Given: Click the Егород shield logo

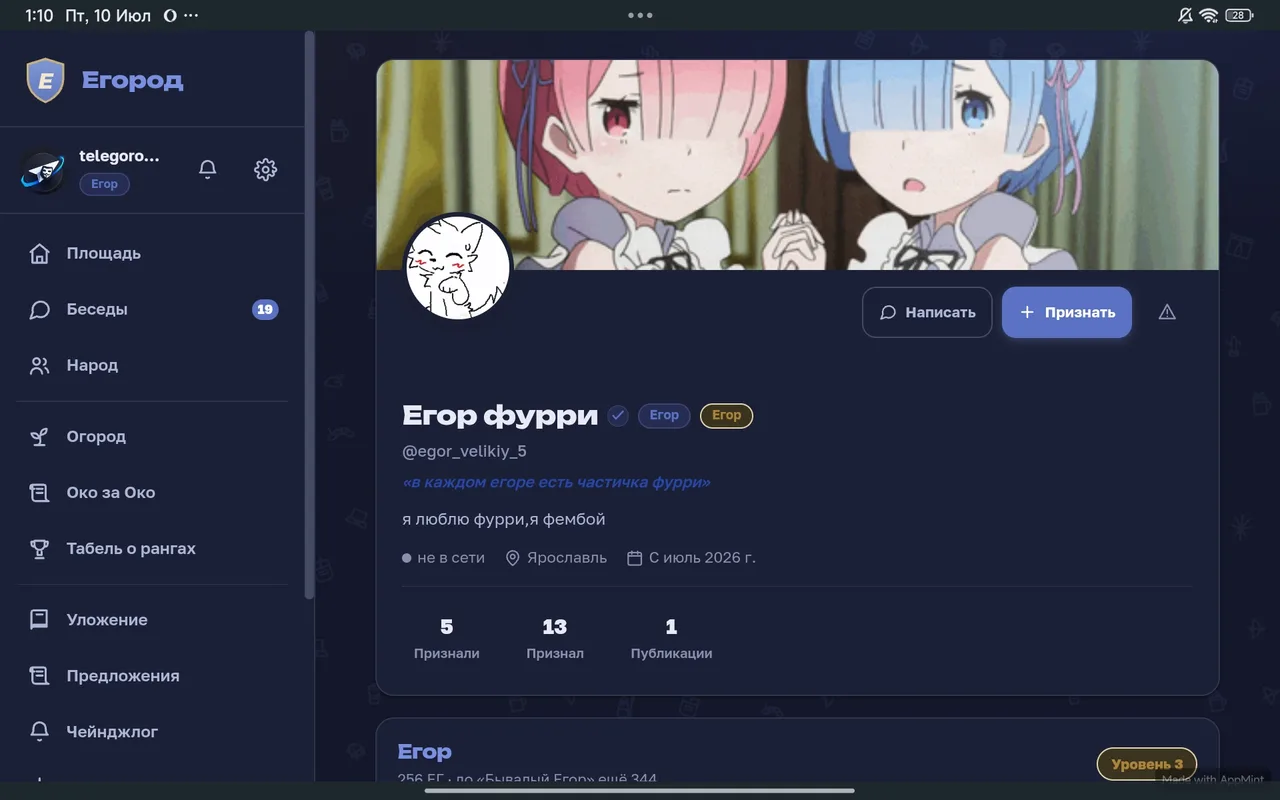Looking at the screenshot, I should point(45,80).
